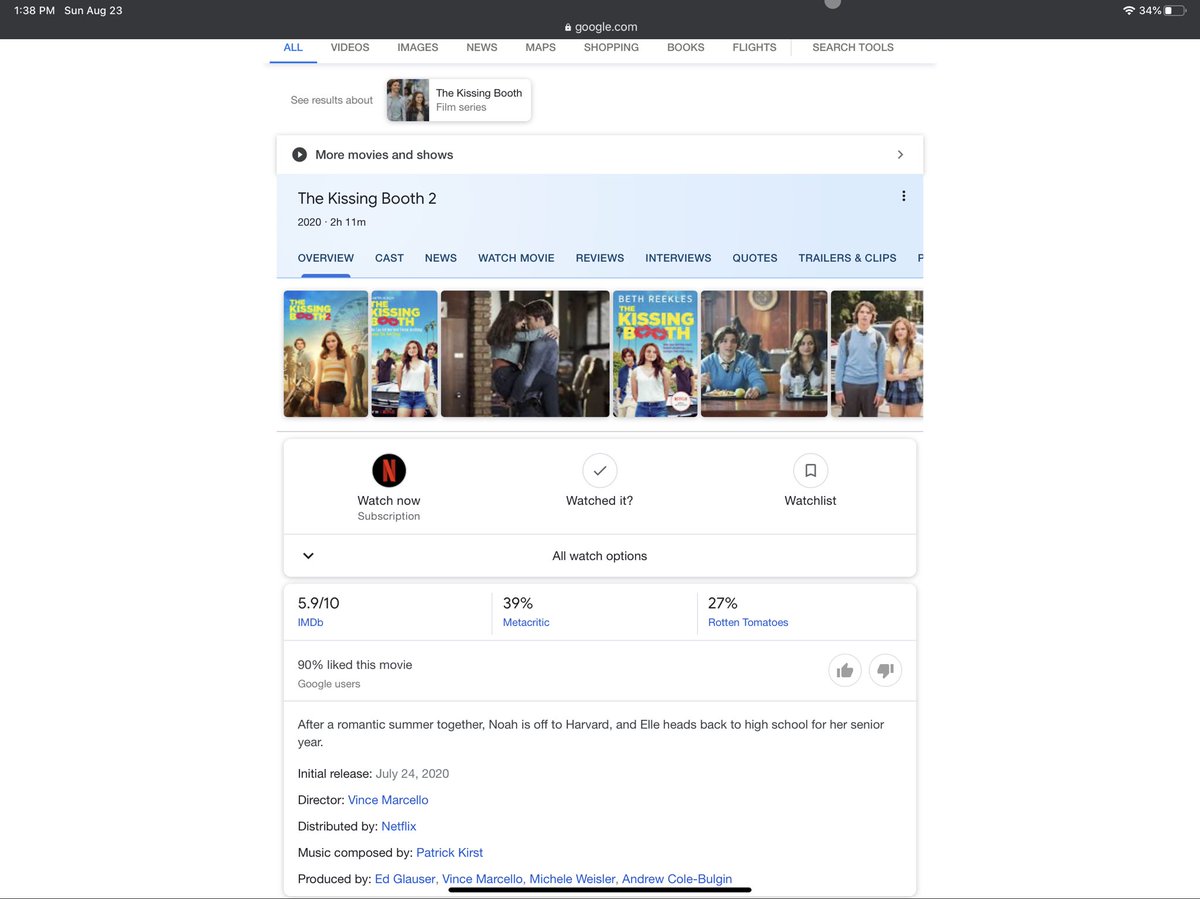Click the 27% Rotten Tomatoes score
Screen dimensions: 1200x899
tap(723, 603)
